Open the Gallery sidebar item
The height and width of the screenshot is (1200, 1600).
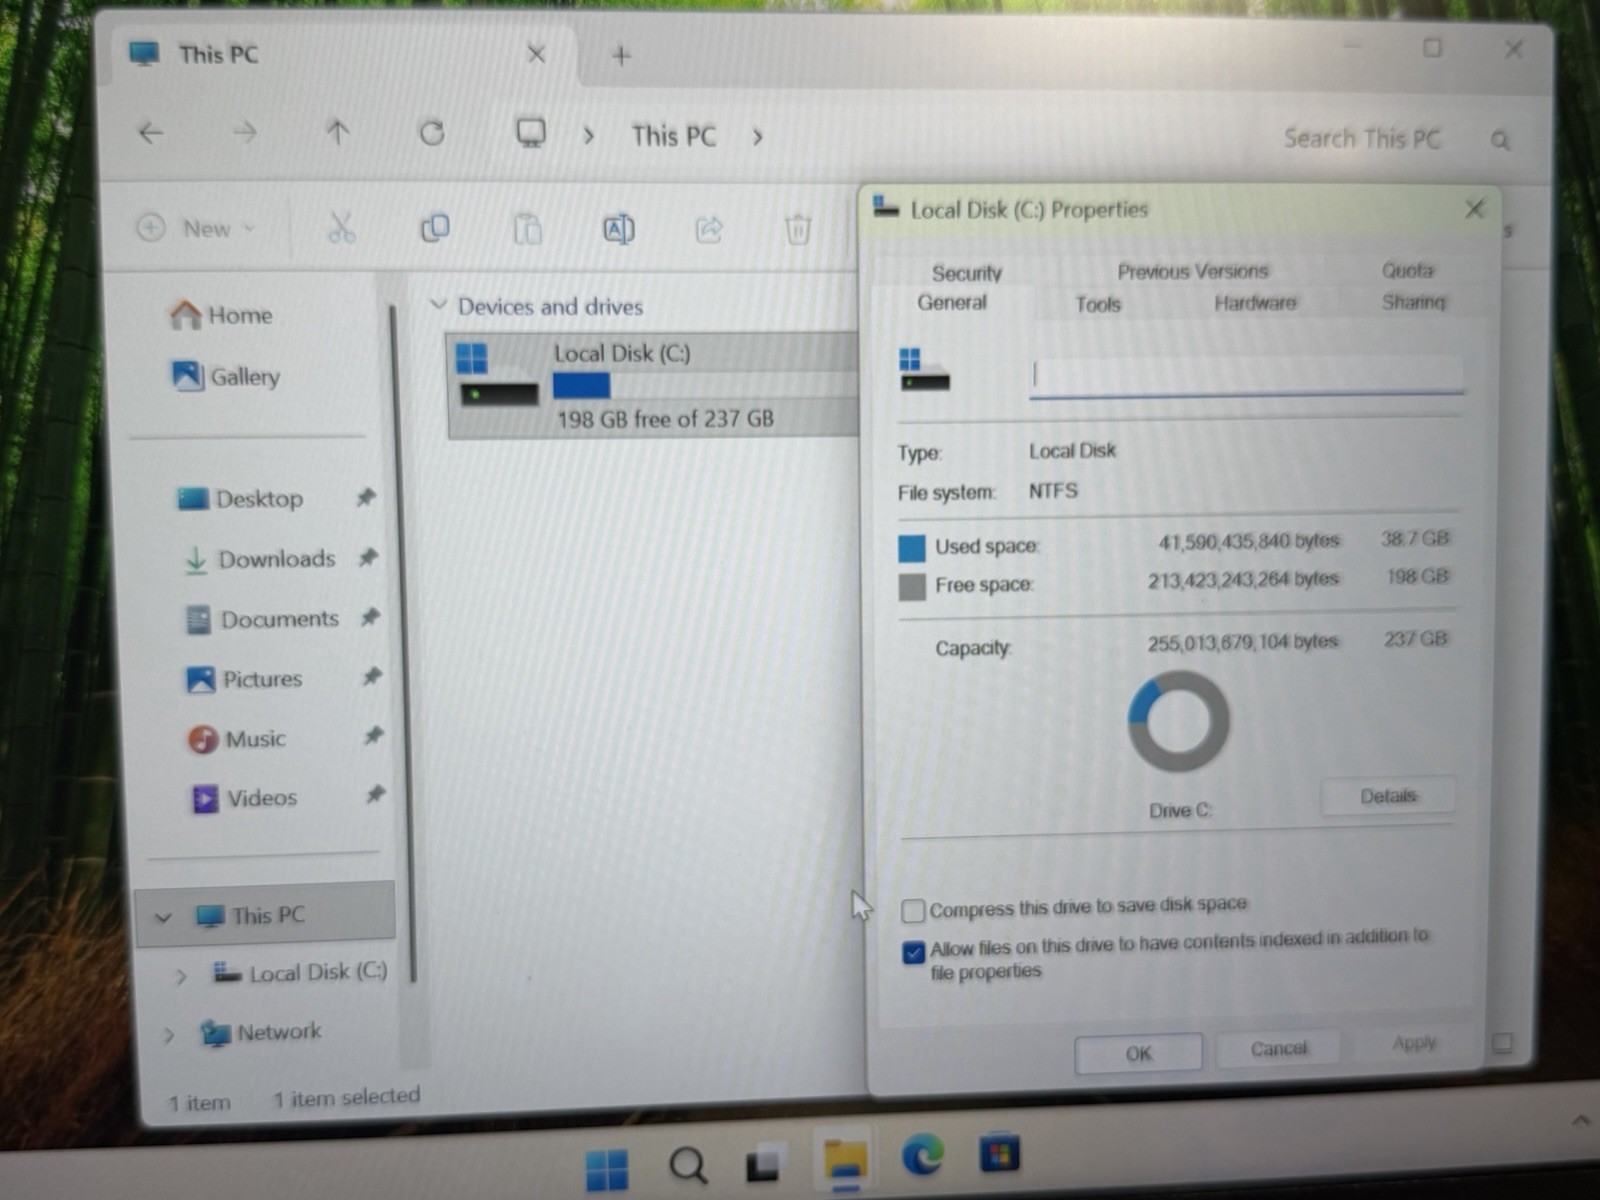[x=226, y=376]
